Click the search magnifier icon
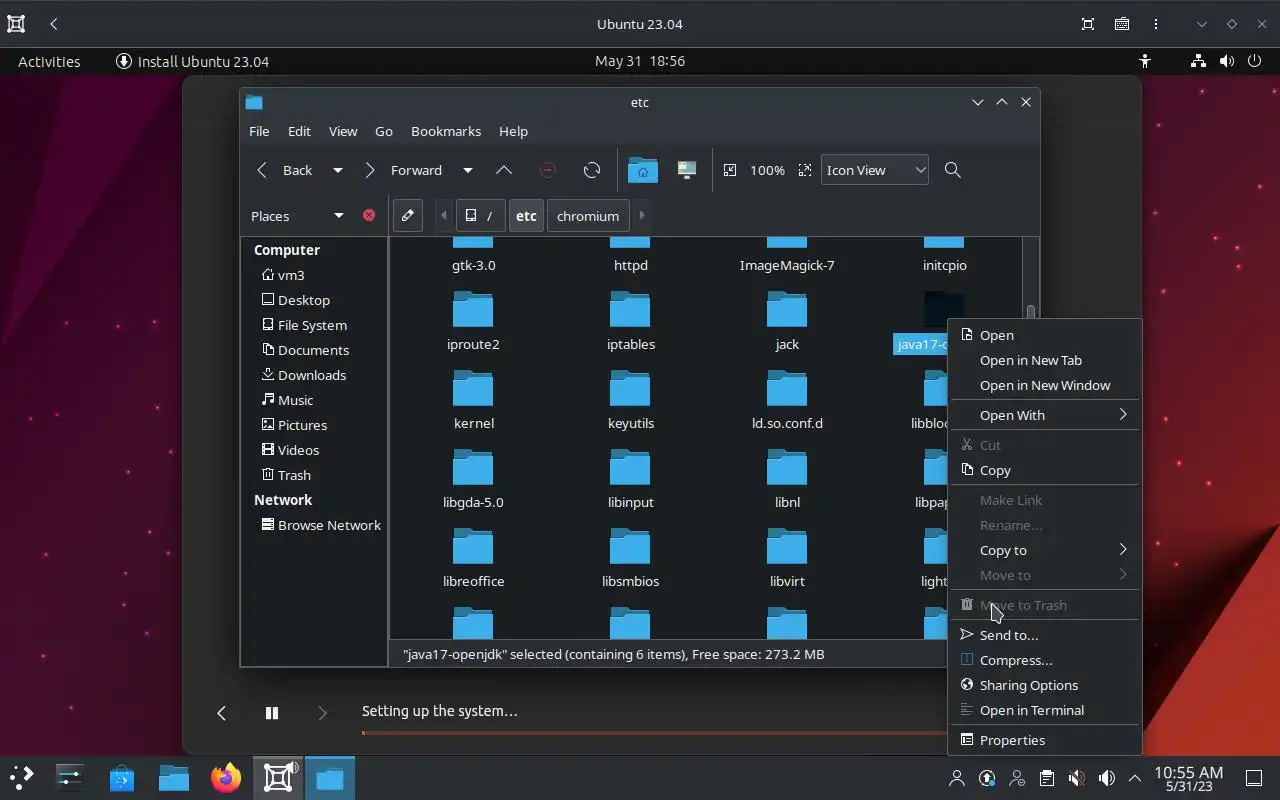Viewport: 1280px width, 800px height. (953, 170)
